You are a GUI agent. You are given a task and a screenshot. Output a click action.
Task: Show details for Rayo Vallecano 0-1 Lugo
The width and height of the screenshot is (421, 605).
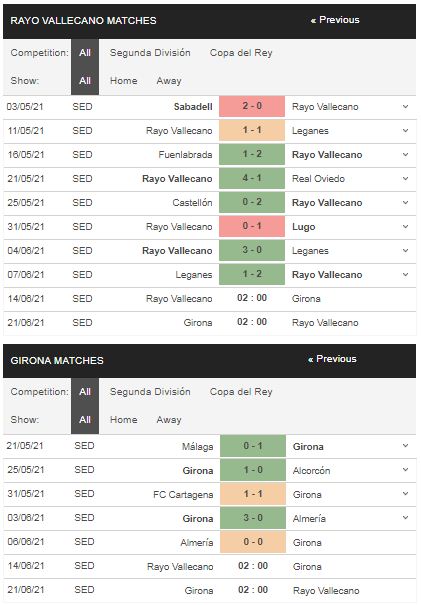[x=405, y=226]
